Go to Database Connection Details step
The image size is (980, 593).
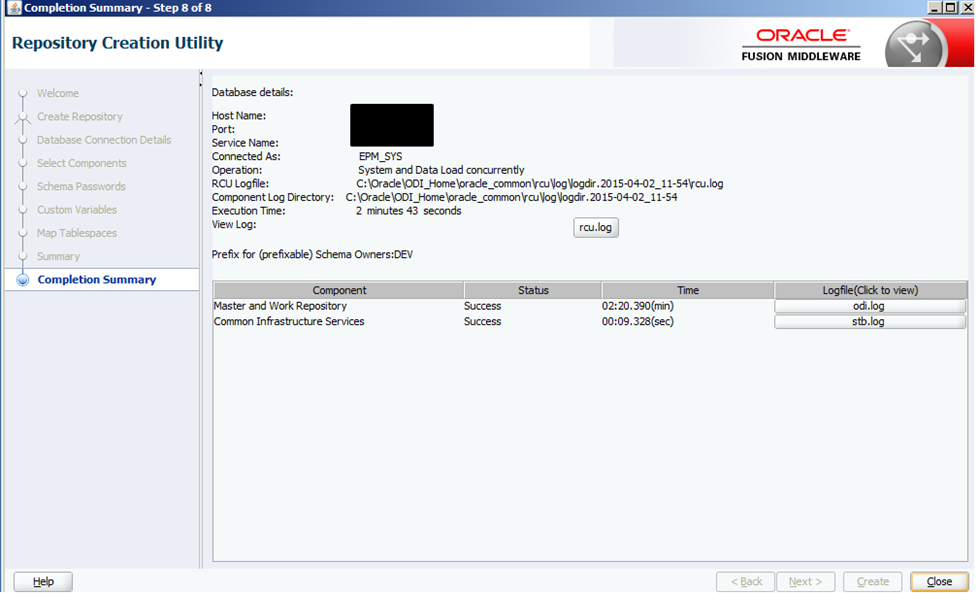point(104,140)
